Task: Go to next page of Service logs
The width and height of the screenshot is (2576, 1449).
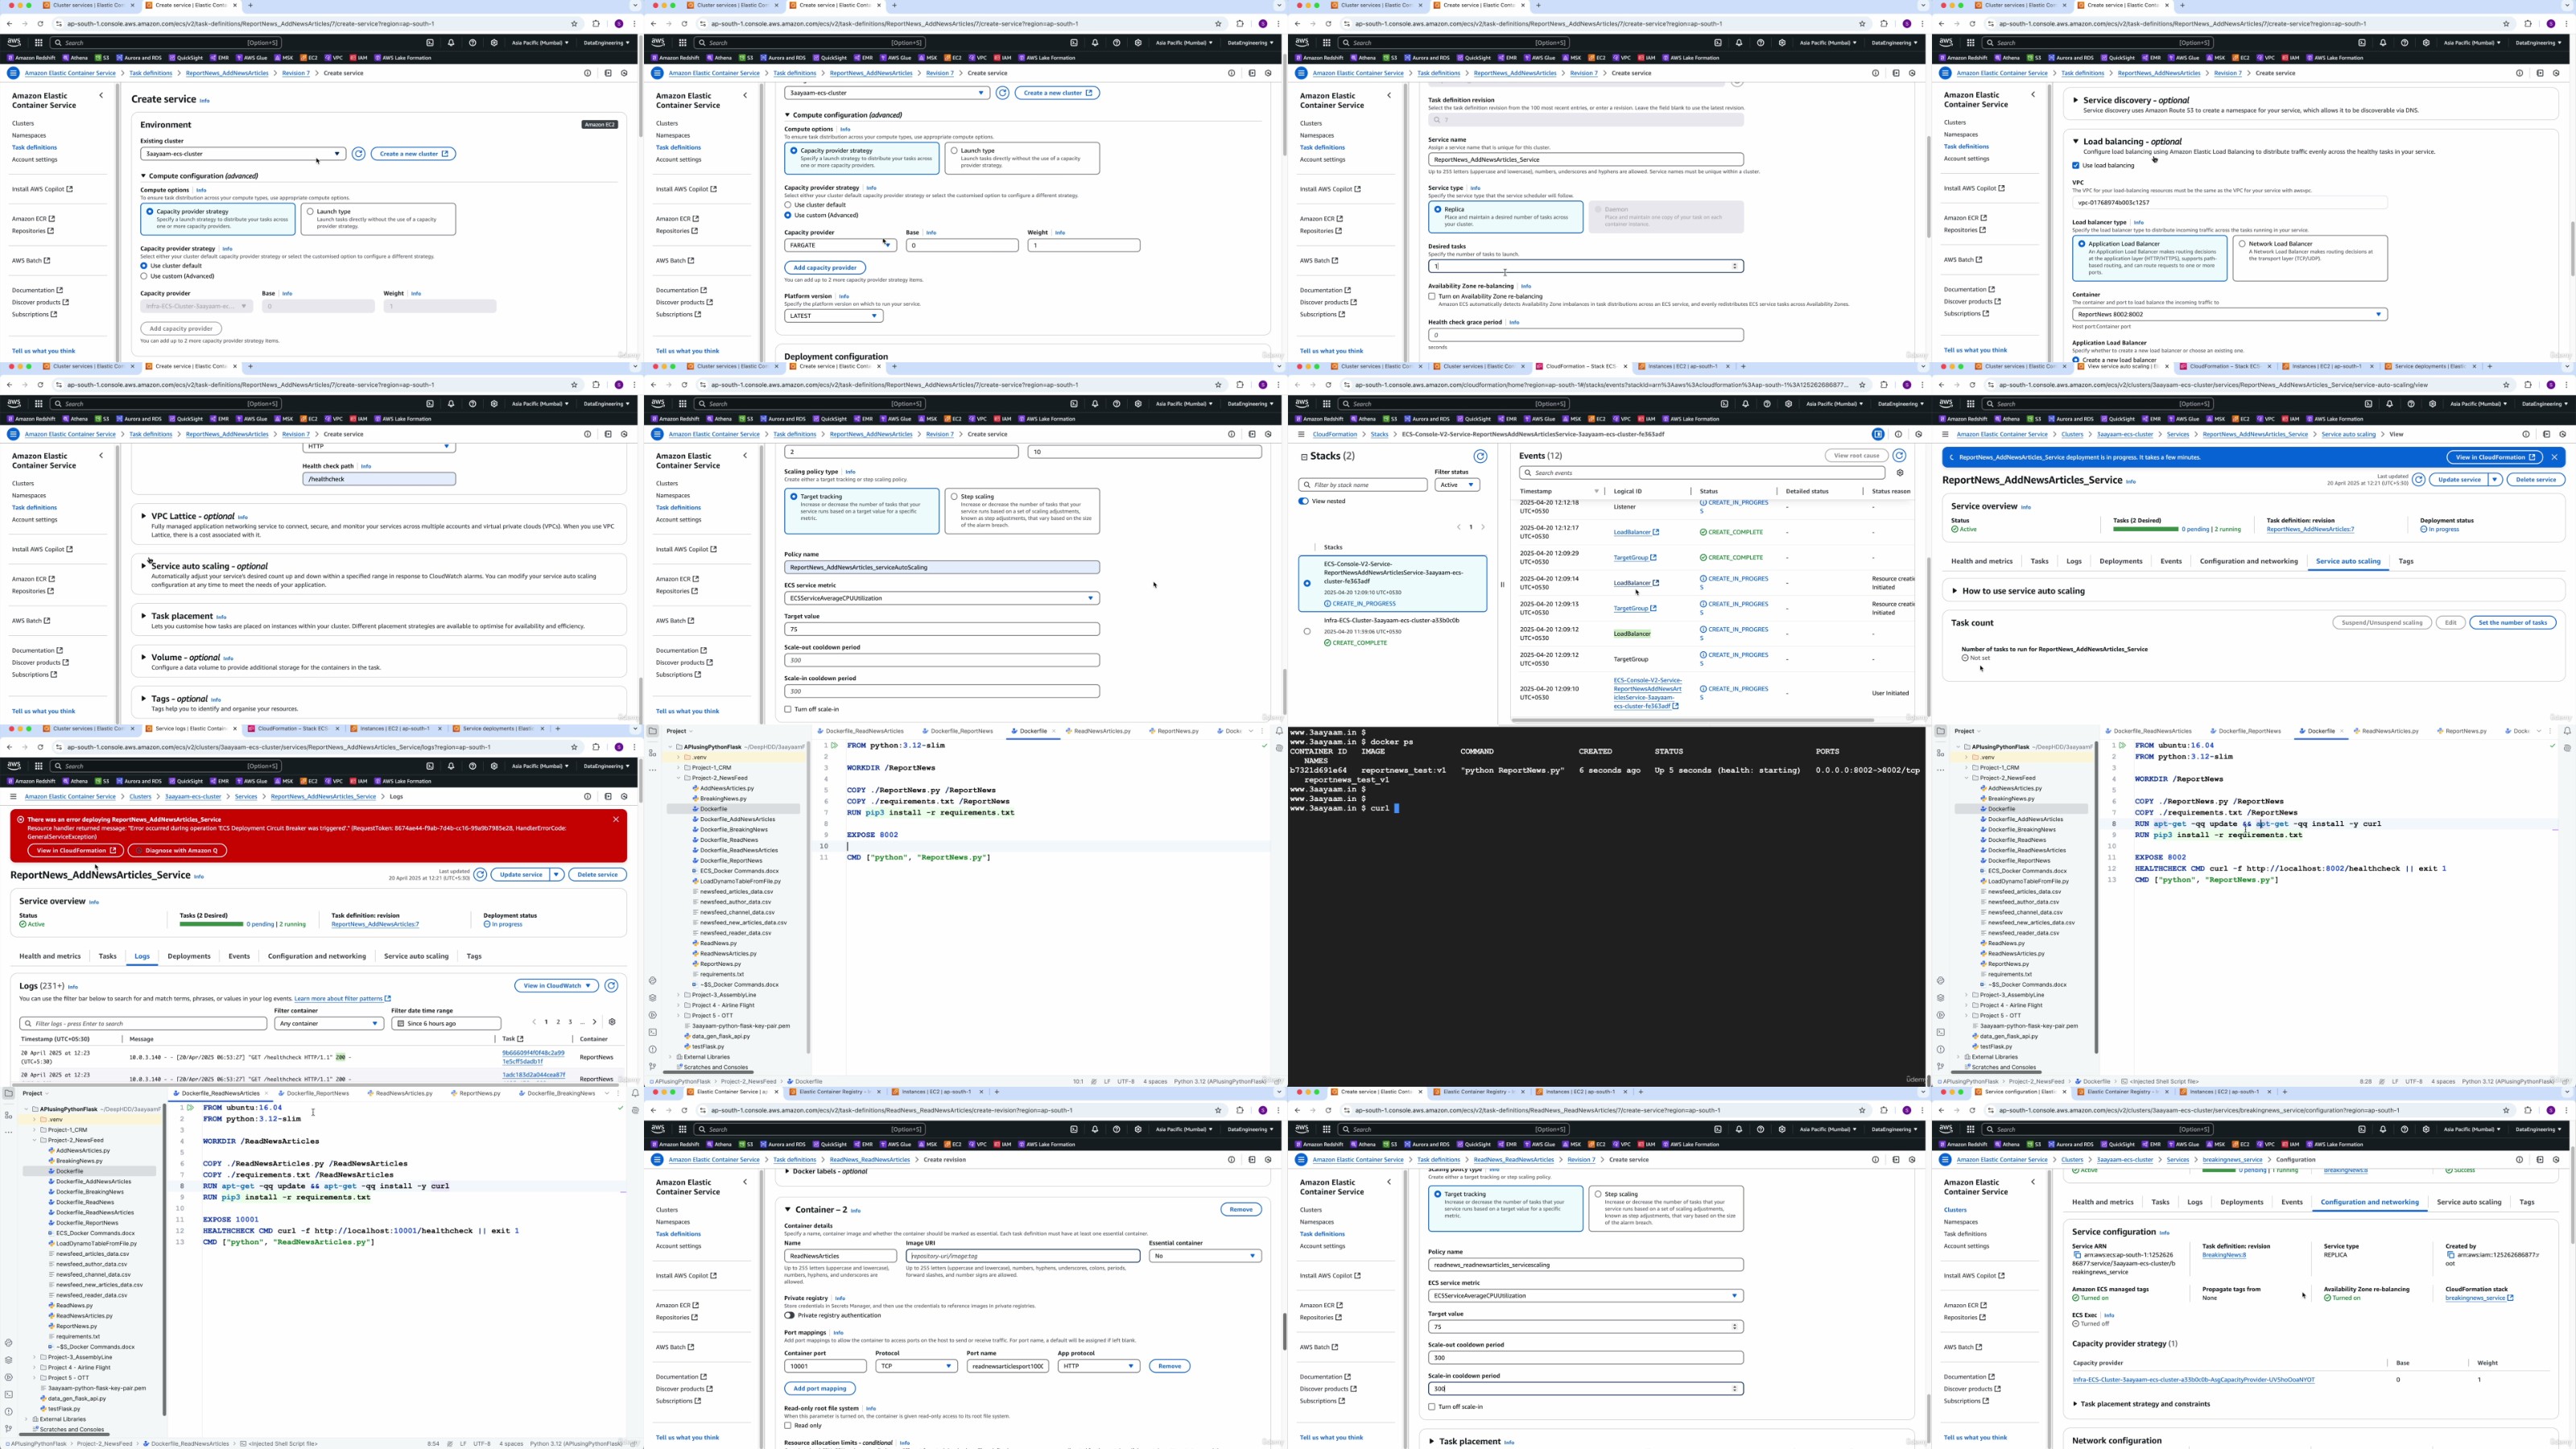Action: coord(594,1022)
